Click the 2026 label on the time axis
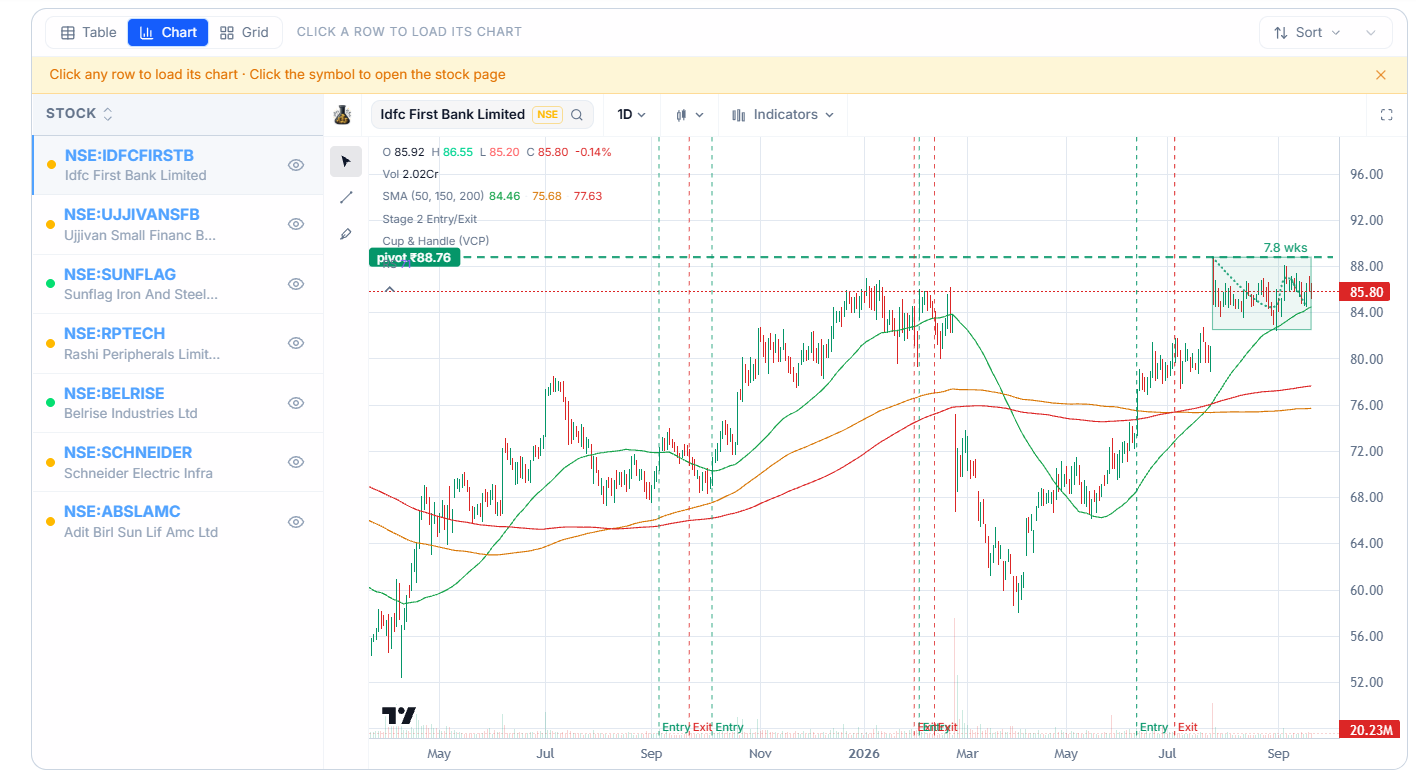The height and width of the screenshot is (776, 1416). (x=863, y=754)
